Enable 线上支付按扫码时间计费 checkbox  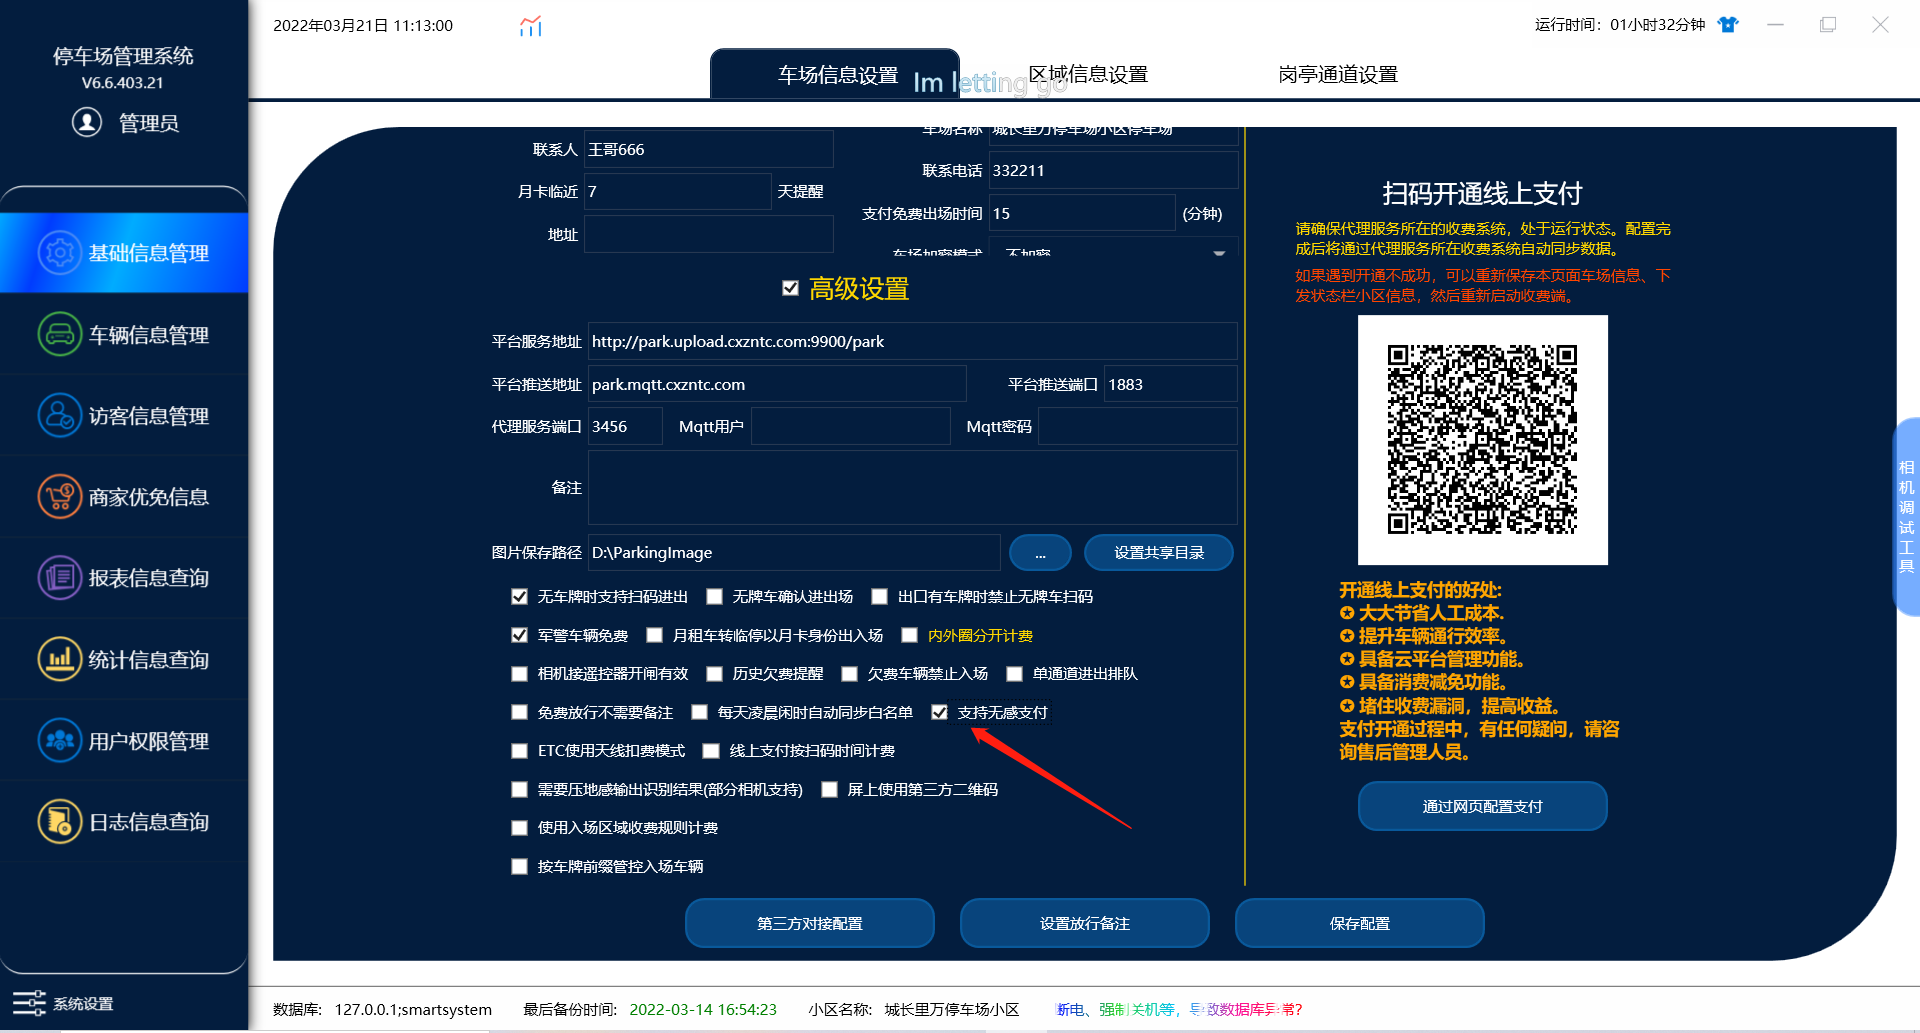coord(711,751)
